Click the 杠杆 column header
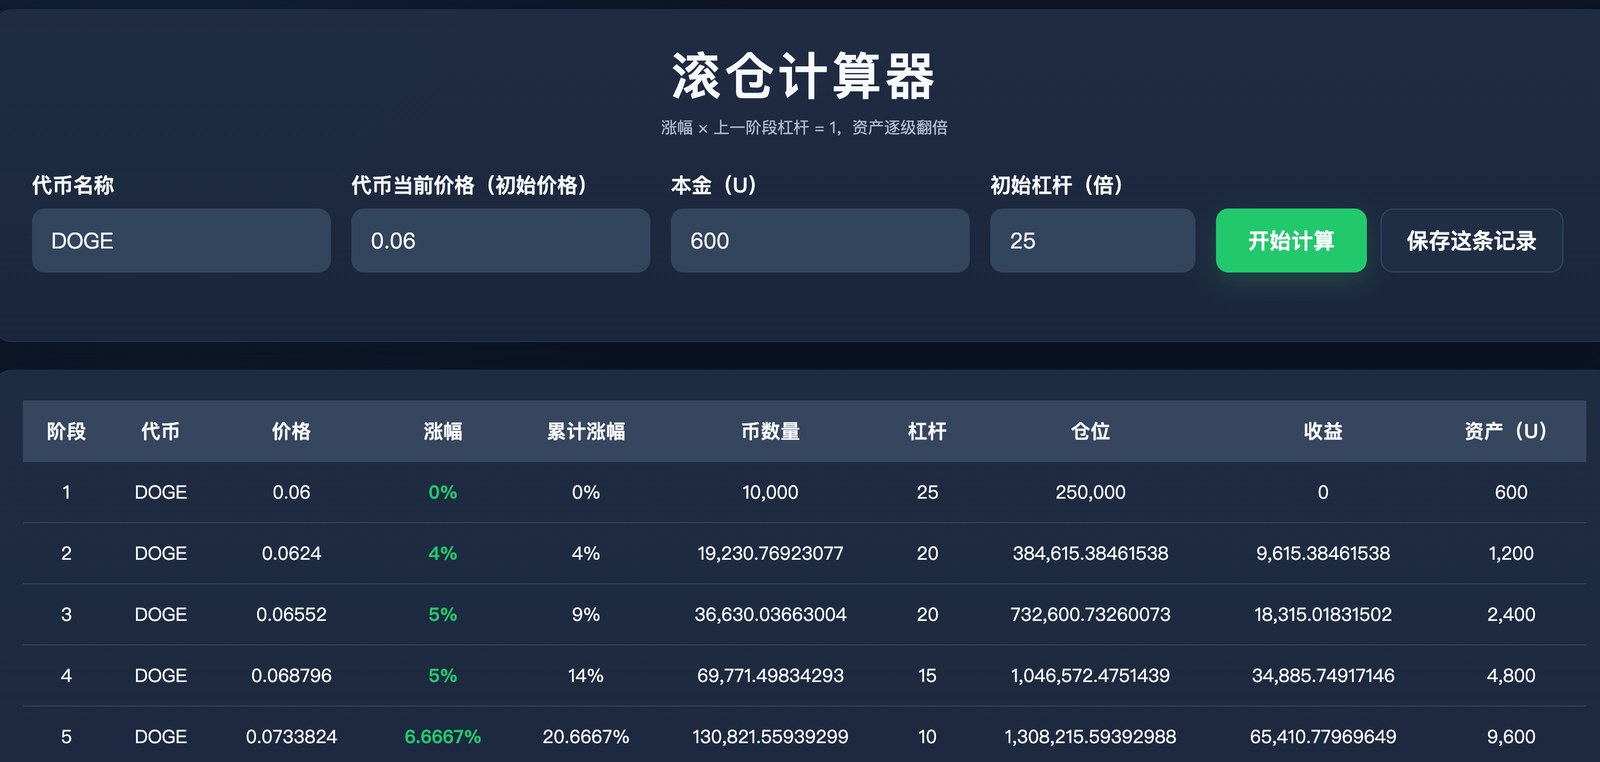The image size is (1600, 762). [x=927, y=431]
